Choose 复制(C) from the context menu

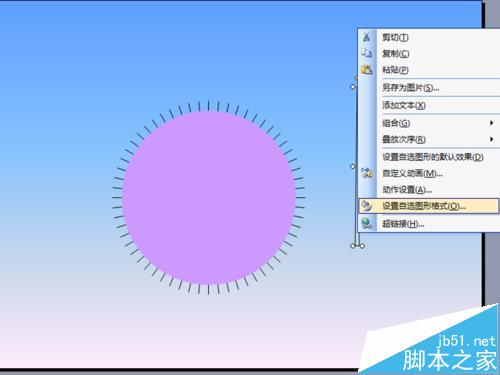click(429, 53)
